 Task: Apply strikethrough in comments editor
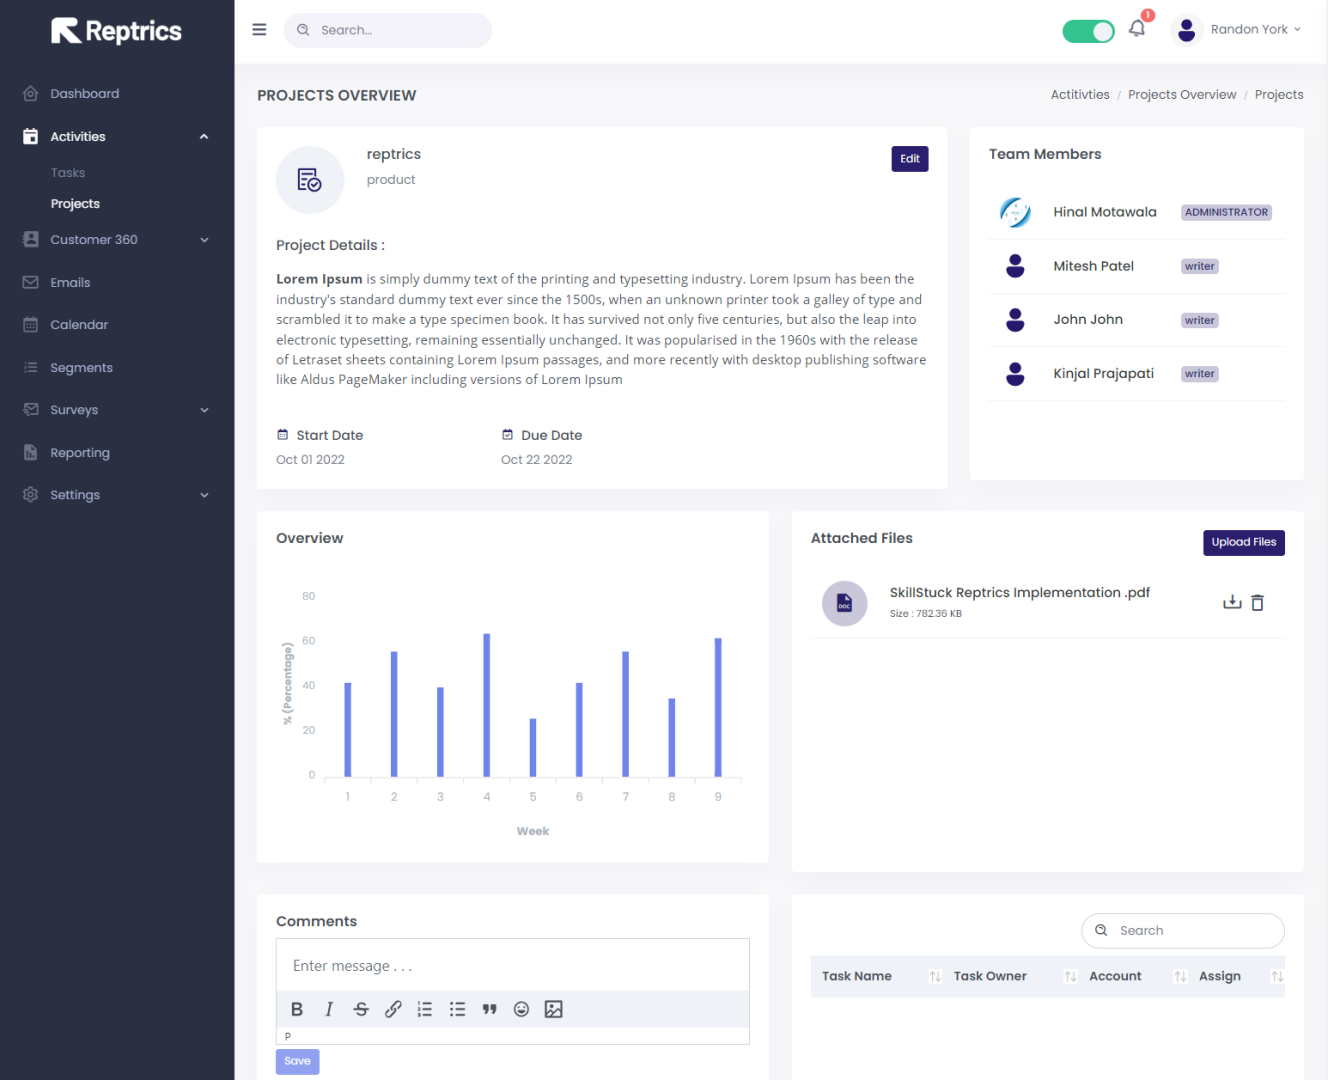click(361, 1009)
